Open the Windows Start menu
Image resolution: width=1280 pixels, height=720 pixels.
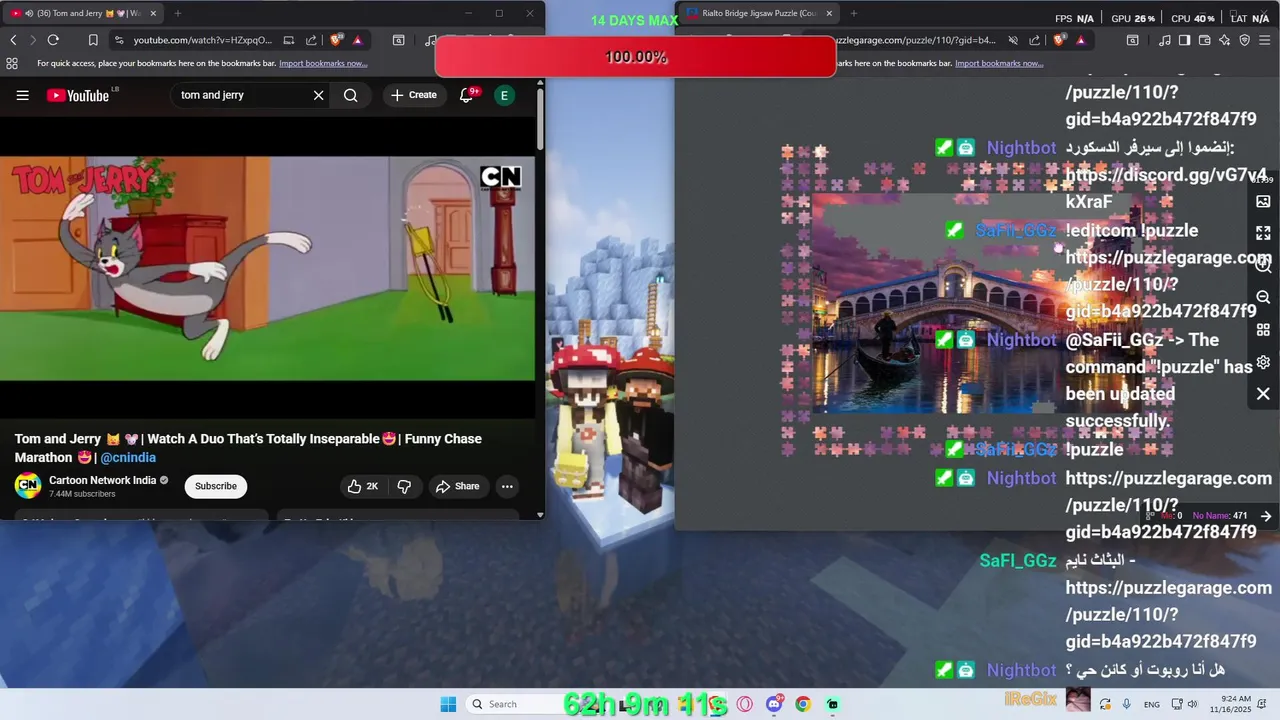[448, 704]
